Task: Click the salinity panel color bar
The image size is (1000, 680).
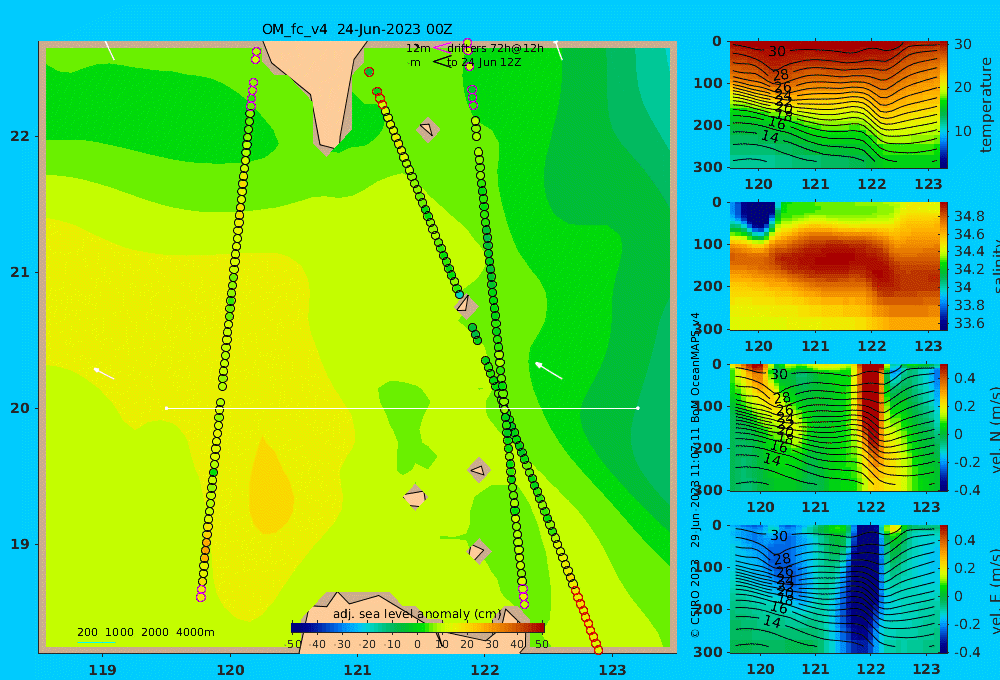Action: [943, 266]
